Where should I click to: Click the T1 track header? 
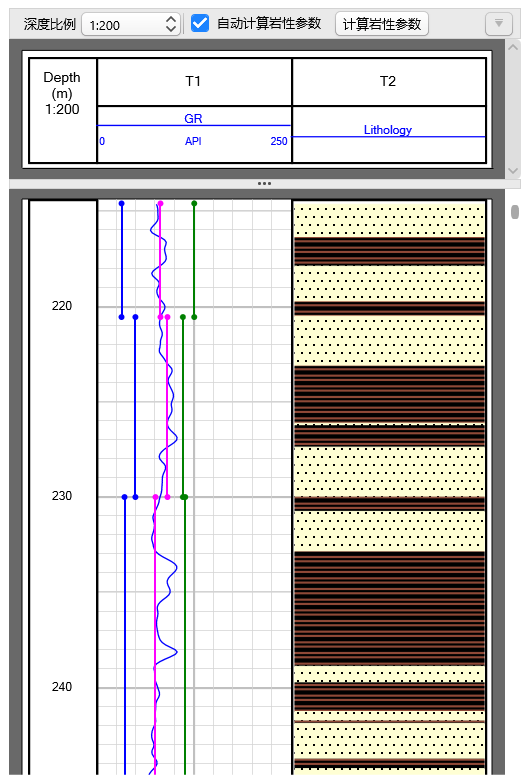pos(193,81)
